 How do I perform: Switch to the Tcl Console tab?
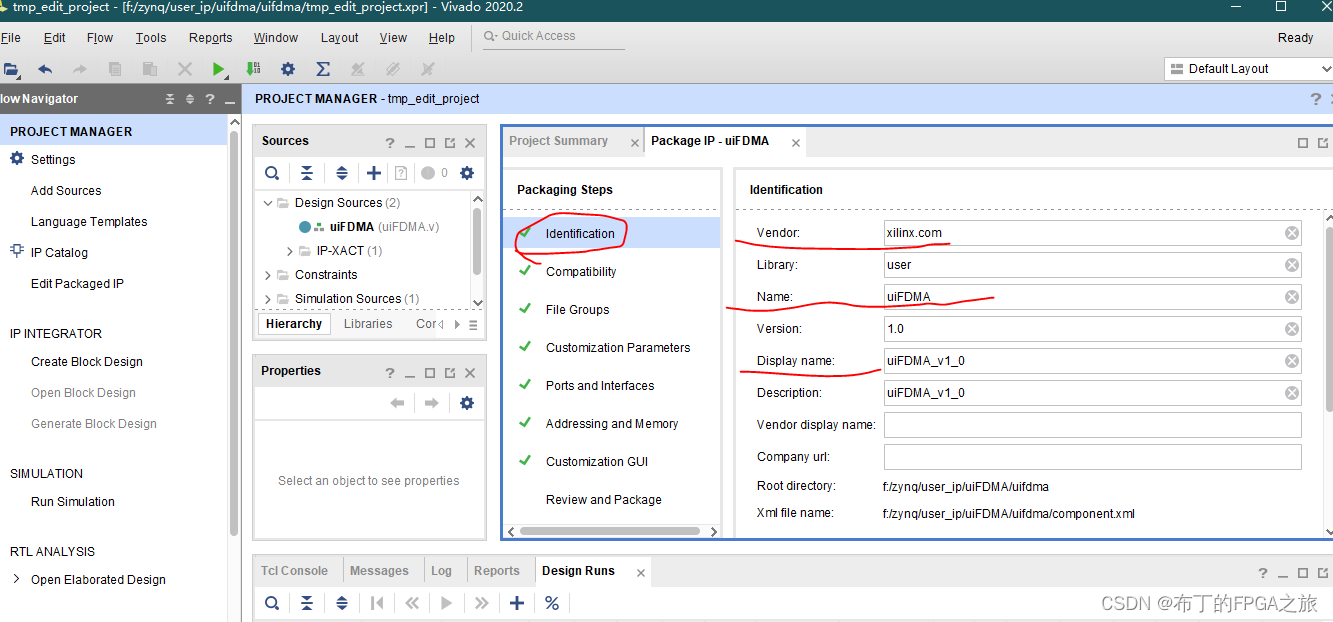[294, 571]
